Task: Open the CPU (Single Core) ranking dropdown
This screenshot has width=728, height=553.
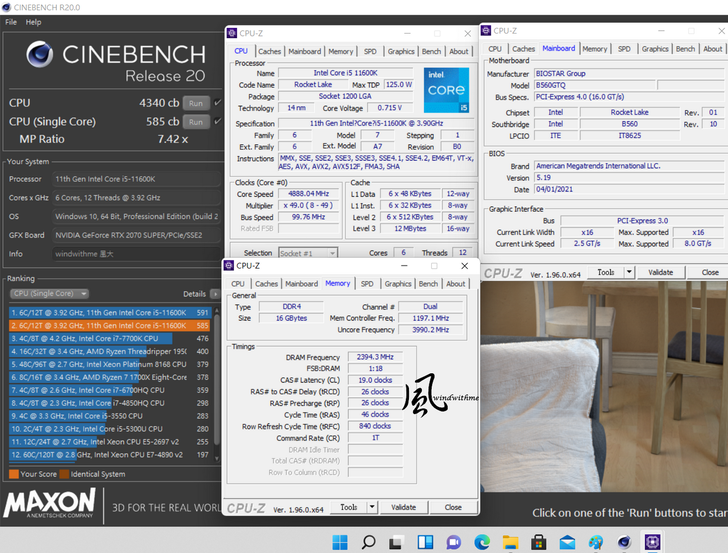Action: pos(47,294)
